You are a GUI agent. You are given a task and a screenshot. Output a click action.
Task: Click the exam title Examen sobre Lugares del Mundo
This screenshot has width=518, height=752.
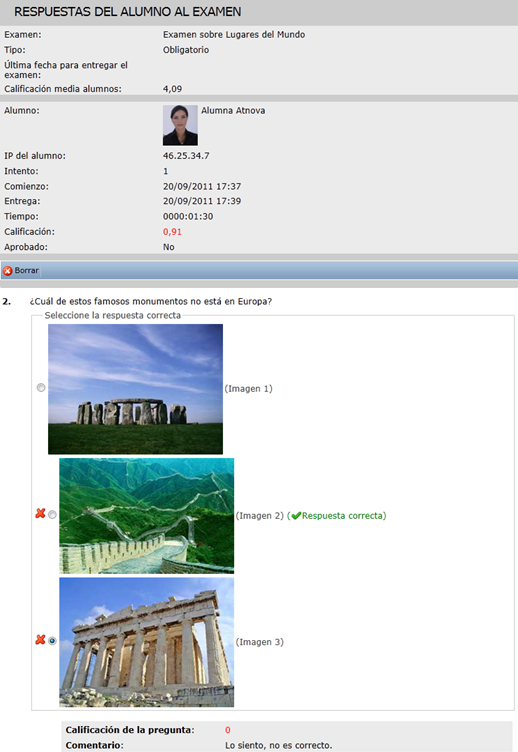coord(234,35)
